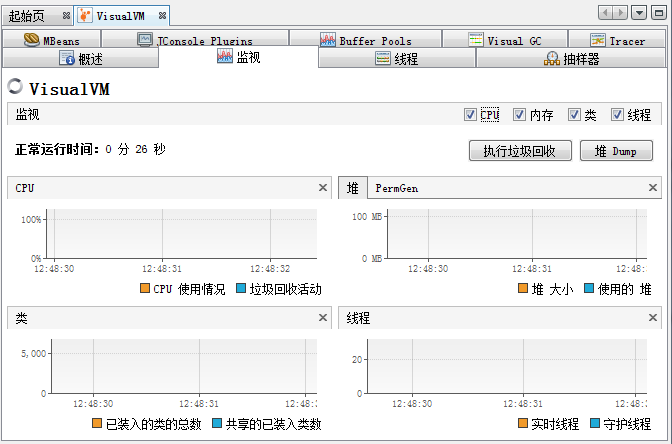The width and height of the screenshot is (672, 444).
Task: Close the CPU chart panel
Action: click(323, 188)
